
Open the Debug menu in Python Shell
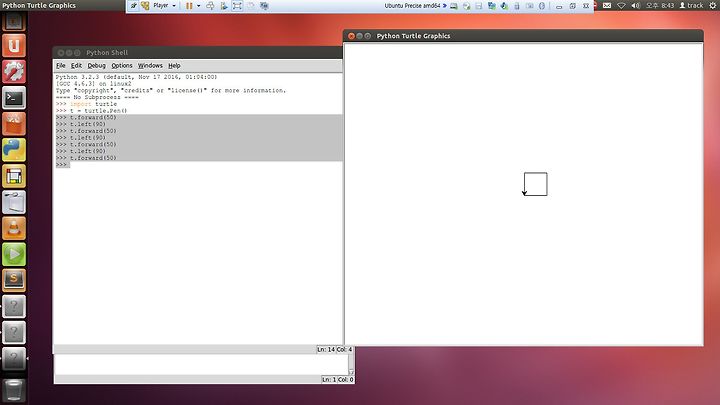coord(96,66)
